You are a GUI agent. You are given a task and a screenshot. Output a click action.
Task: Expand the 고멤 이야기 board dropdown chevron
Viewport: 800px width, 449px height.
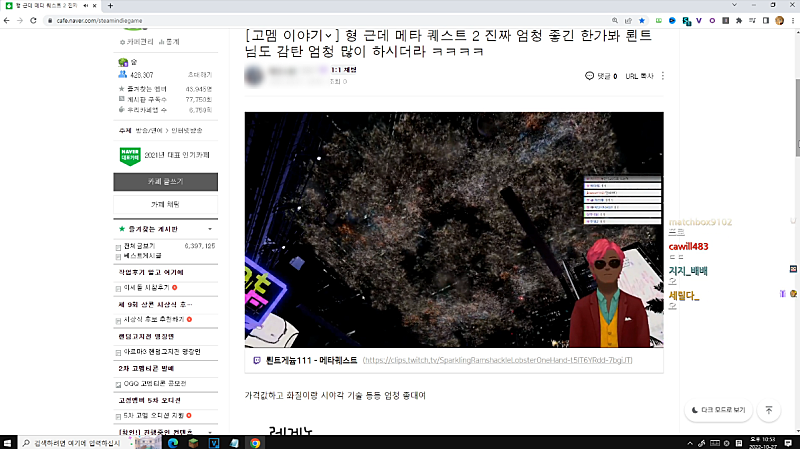pyautogui.click(x=329, y=36)
